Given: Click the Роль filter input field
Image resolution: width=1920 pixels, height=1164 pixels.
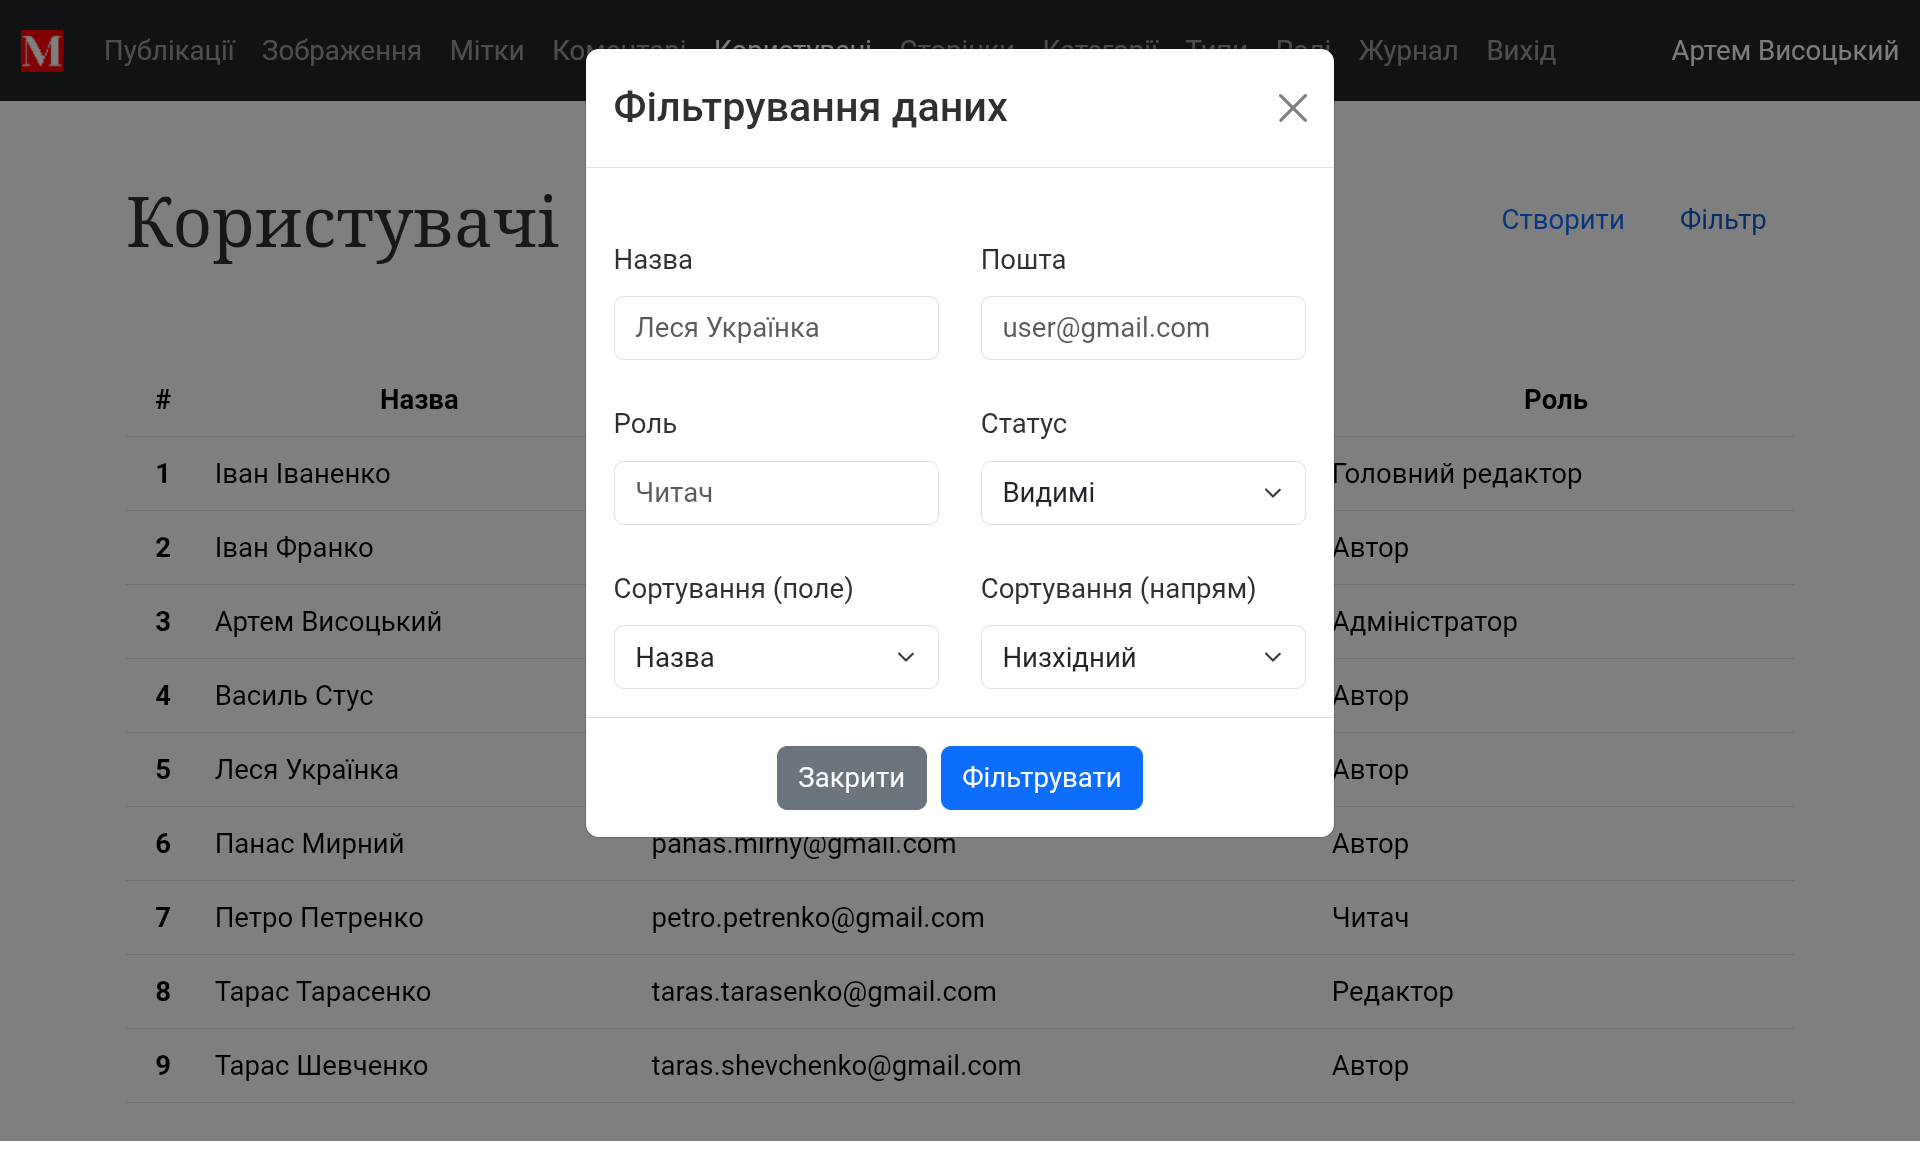Looking at the screenshot, I should click(x=775, y=493).
